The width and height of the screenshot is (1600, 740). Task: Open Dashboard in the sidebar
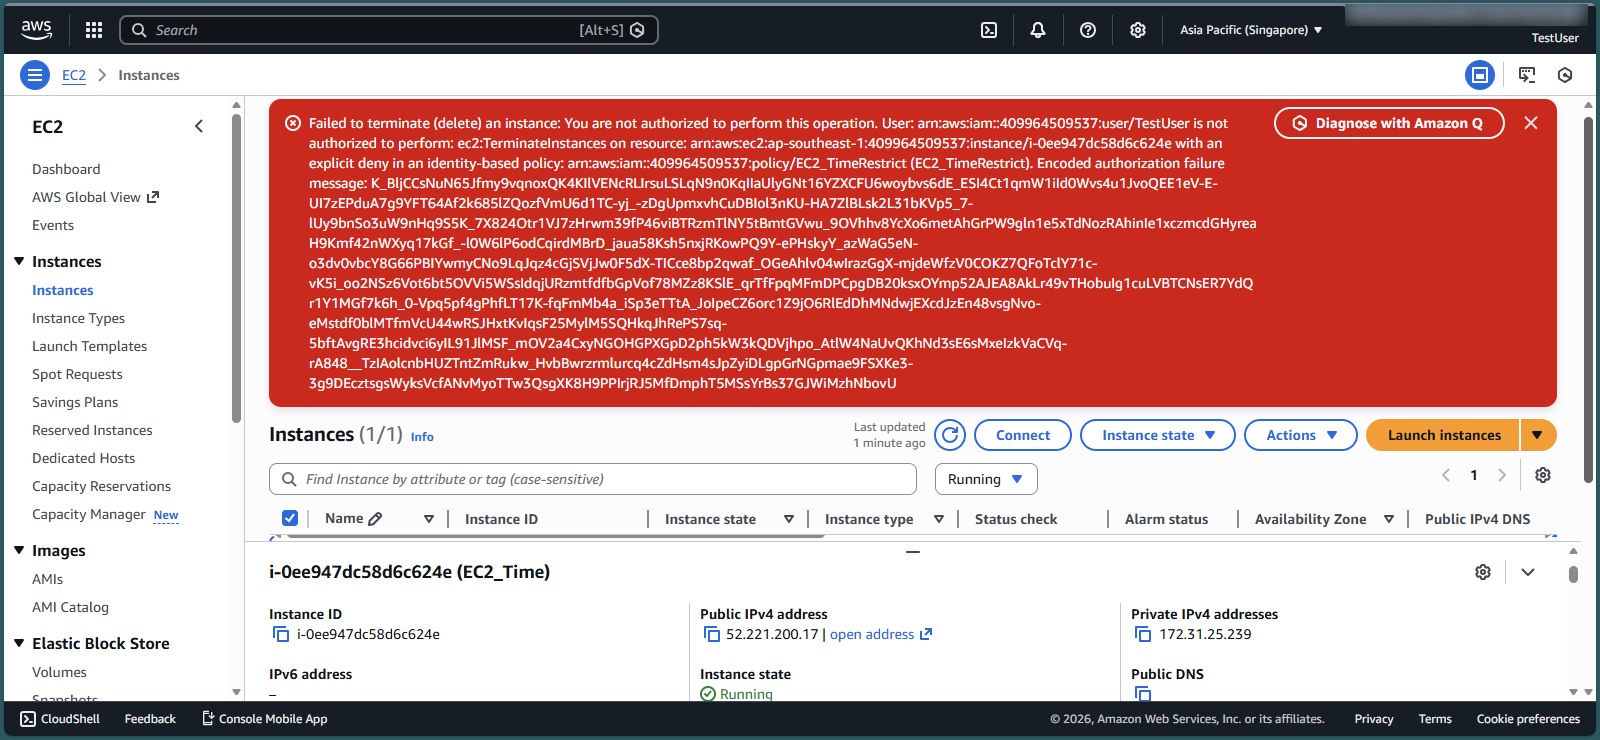click(66, 169)
